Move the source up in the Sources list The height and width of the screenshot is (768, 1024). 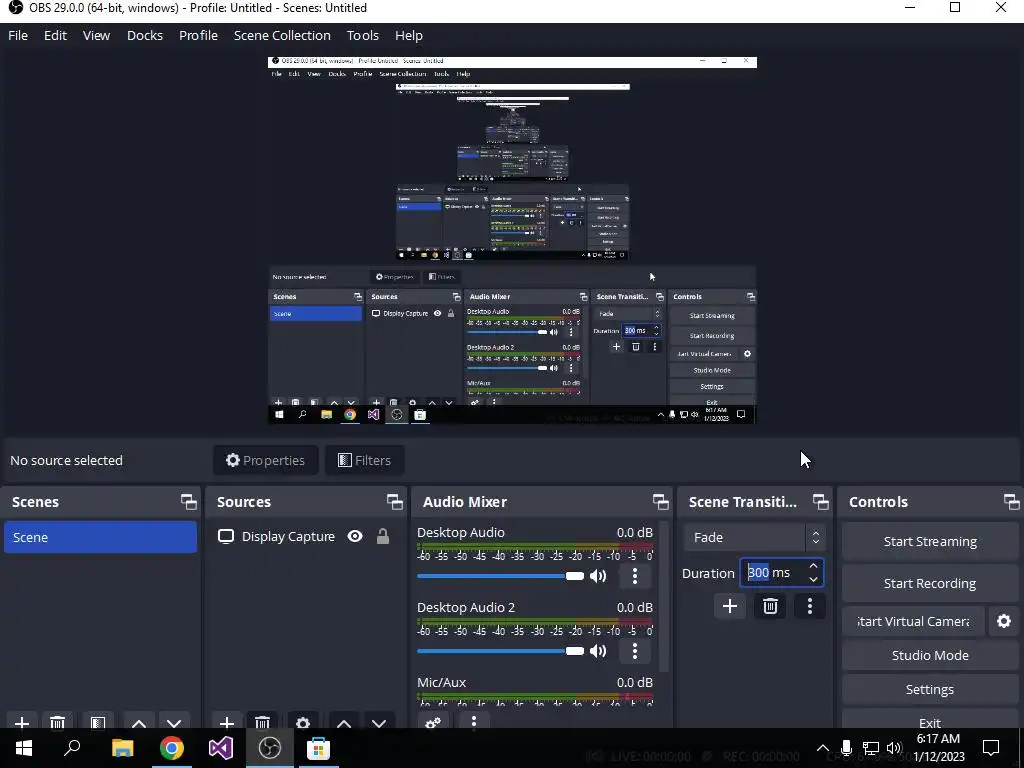(344, 723)
